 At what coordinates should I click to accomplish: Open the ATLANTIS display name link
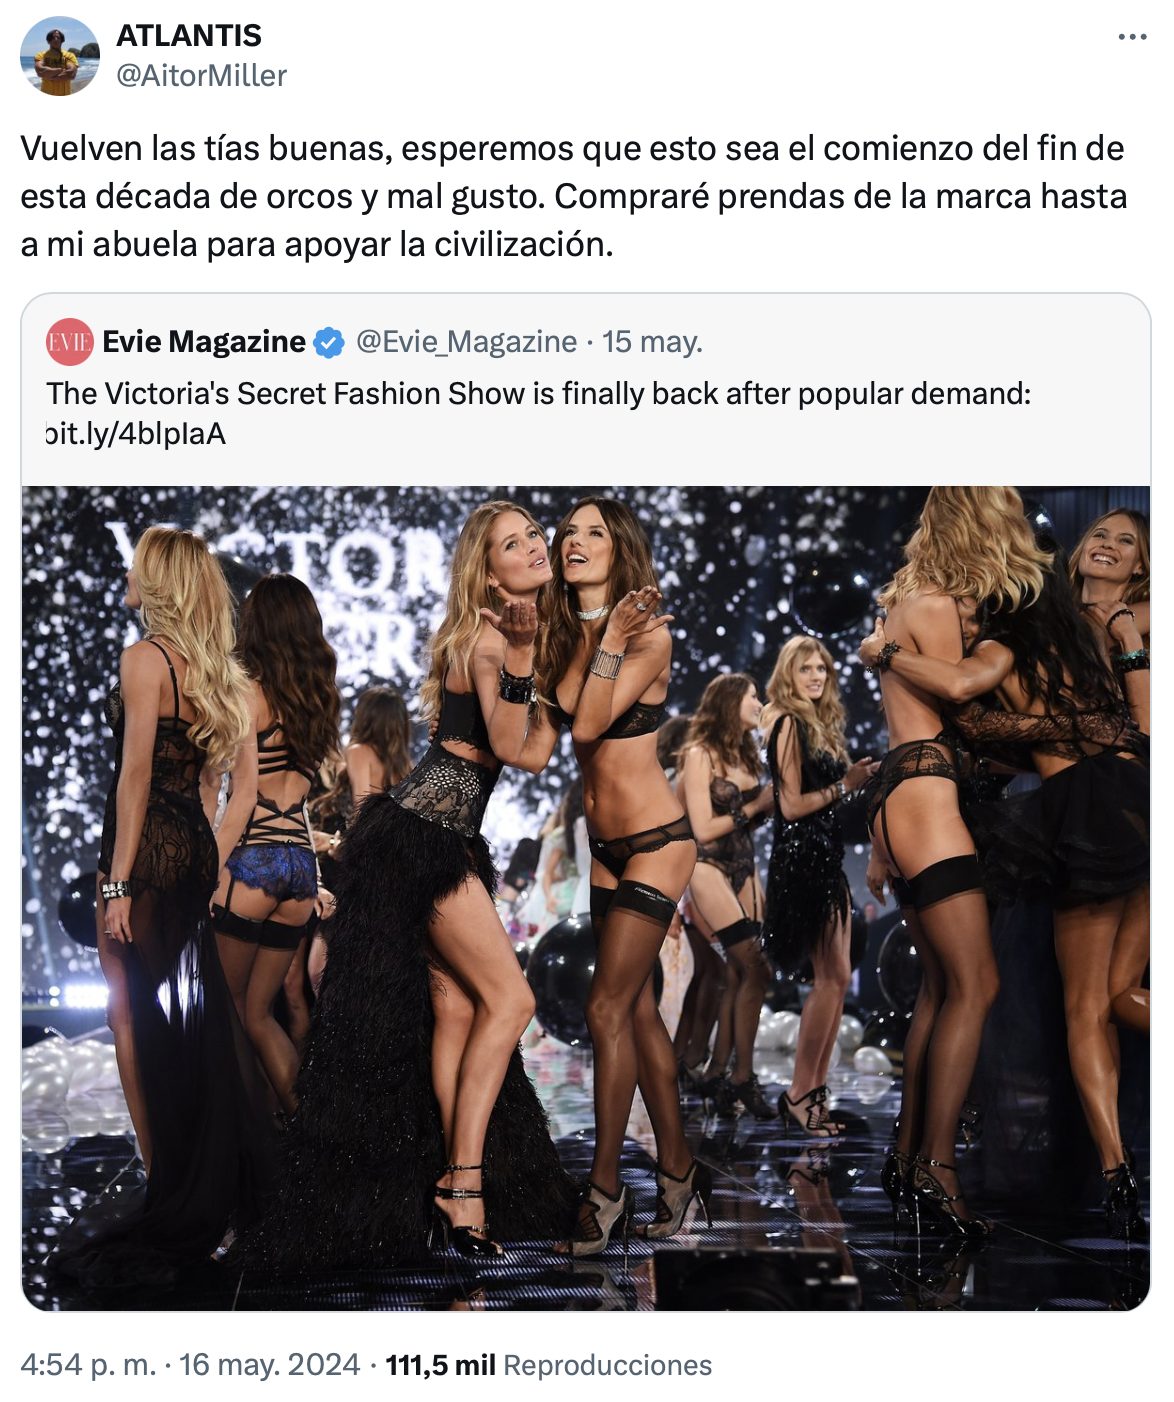(x=189, y=36)
